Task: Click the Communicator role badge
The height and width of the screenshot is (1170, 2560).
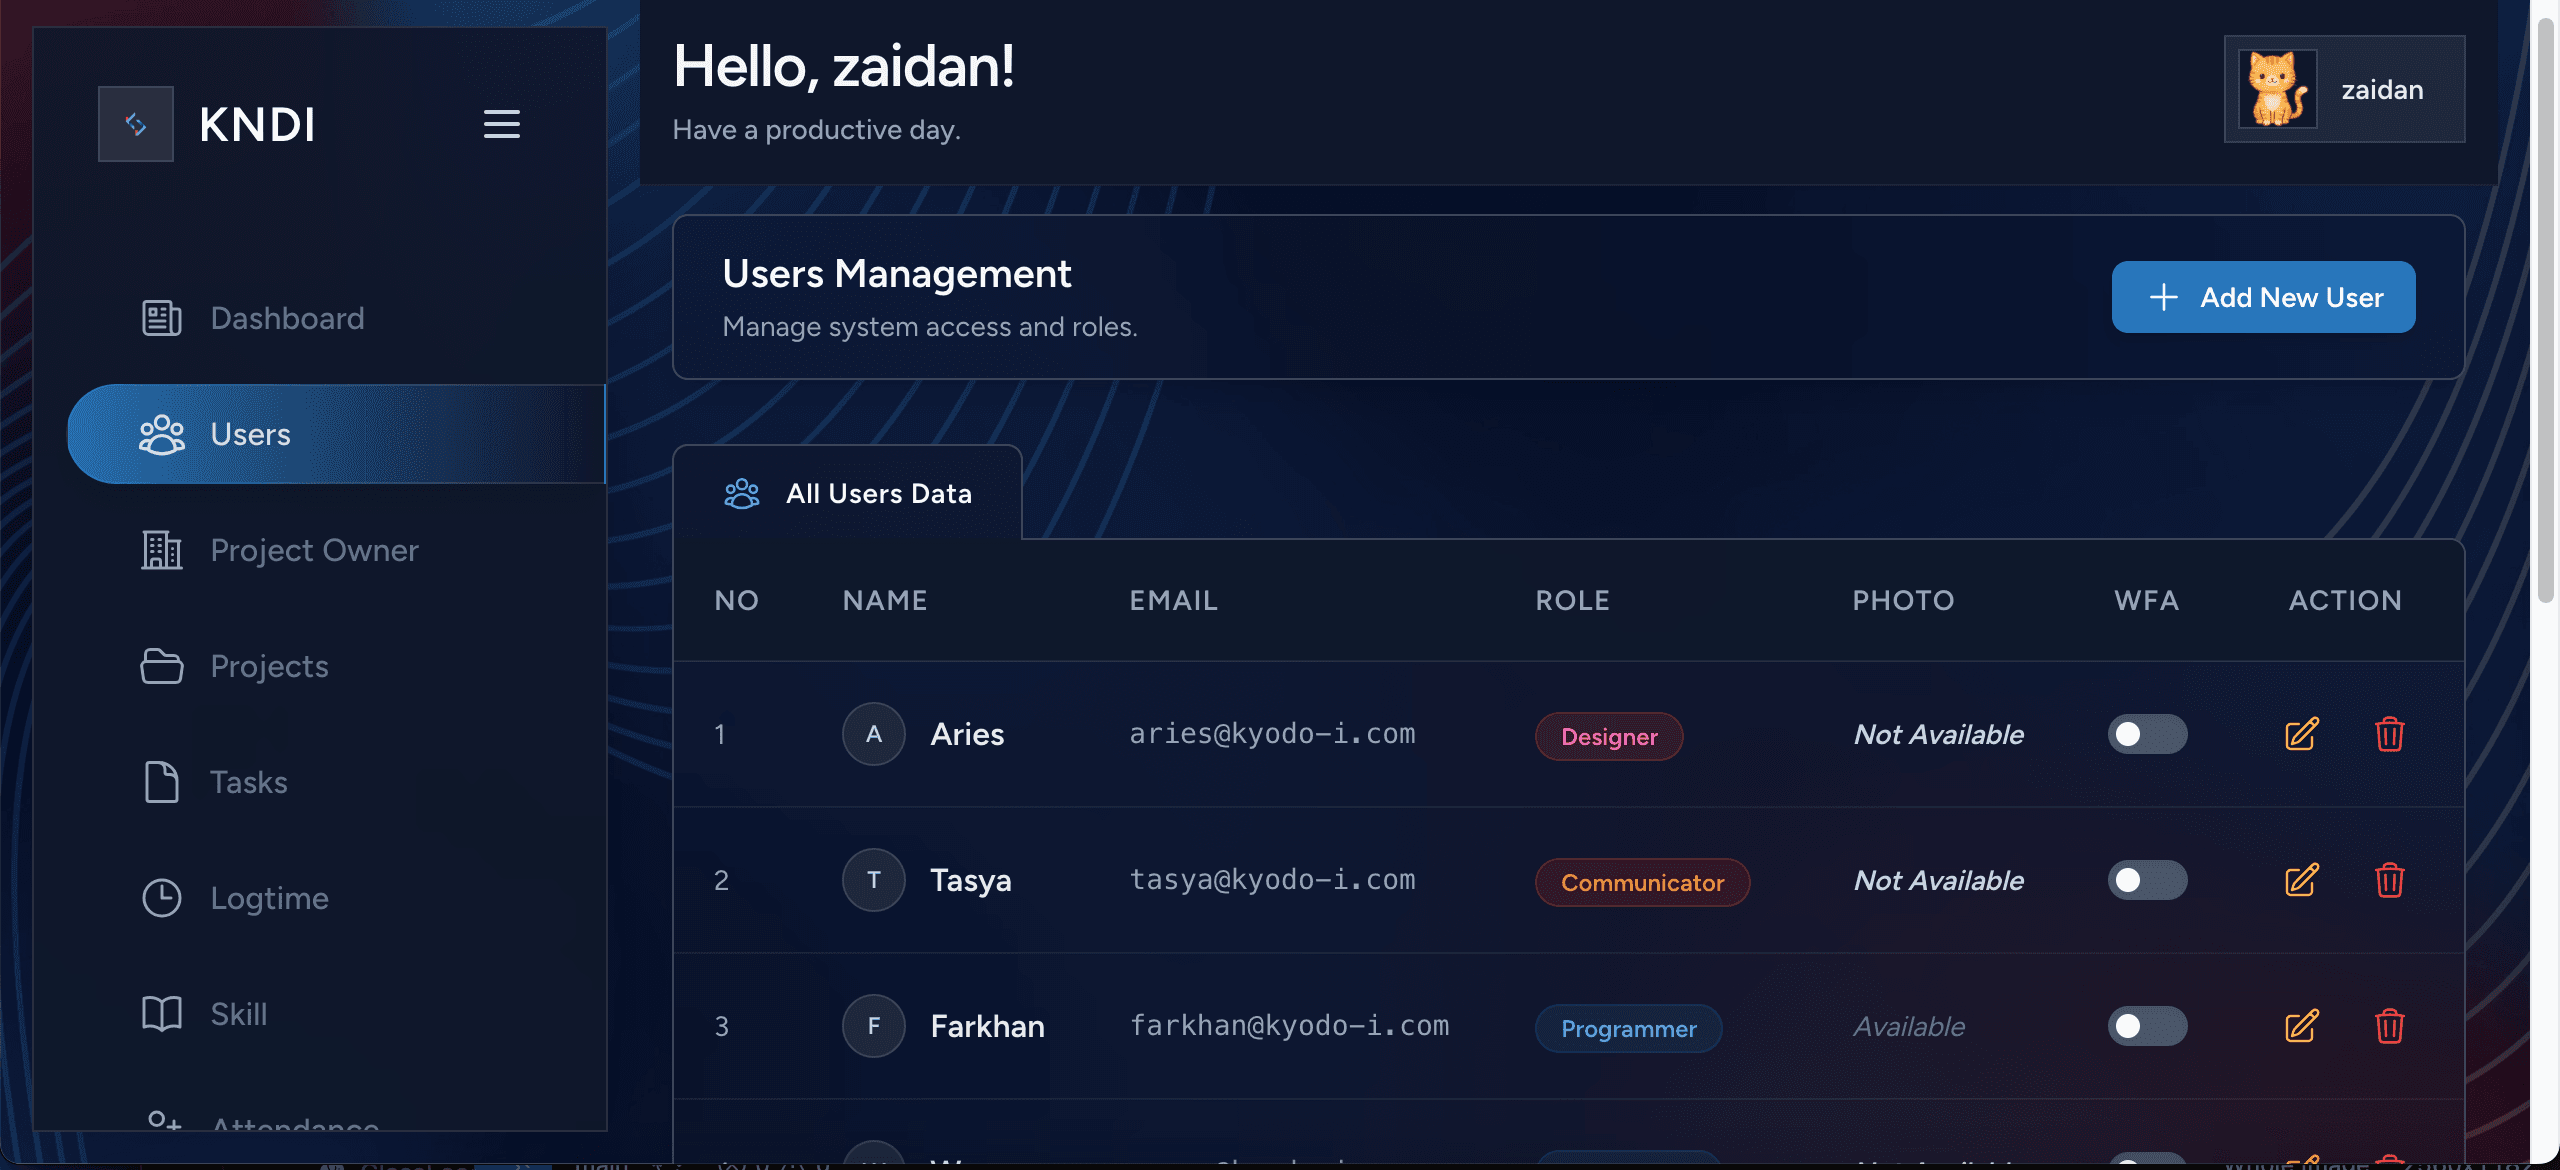Action: pos(1642,882)
